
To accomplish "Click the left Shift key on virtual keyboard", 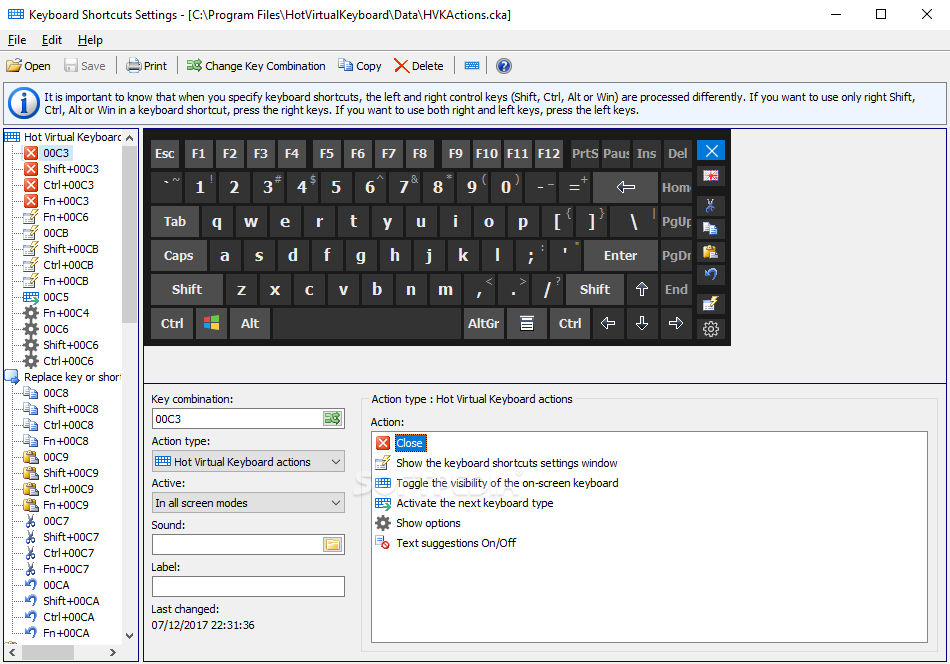I will 187,290.
